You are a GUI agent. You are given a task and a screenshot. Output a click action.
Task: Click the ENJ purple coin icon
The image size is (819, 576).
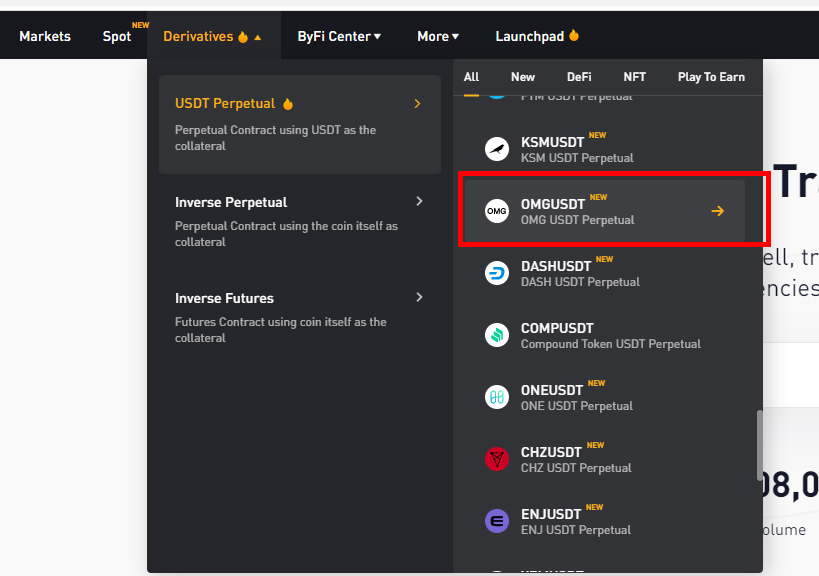tap(497, 521)
